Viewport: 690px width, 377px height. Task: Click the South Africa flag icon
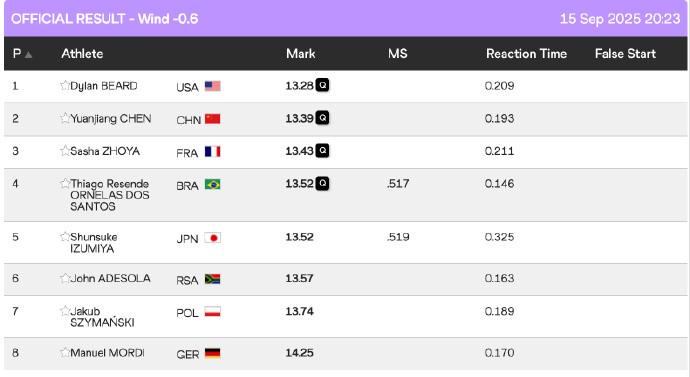click(213, 279)
